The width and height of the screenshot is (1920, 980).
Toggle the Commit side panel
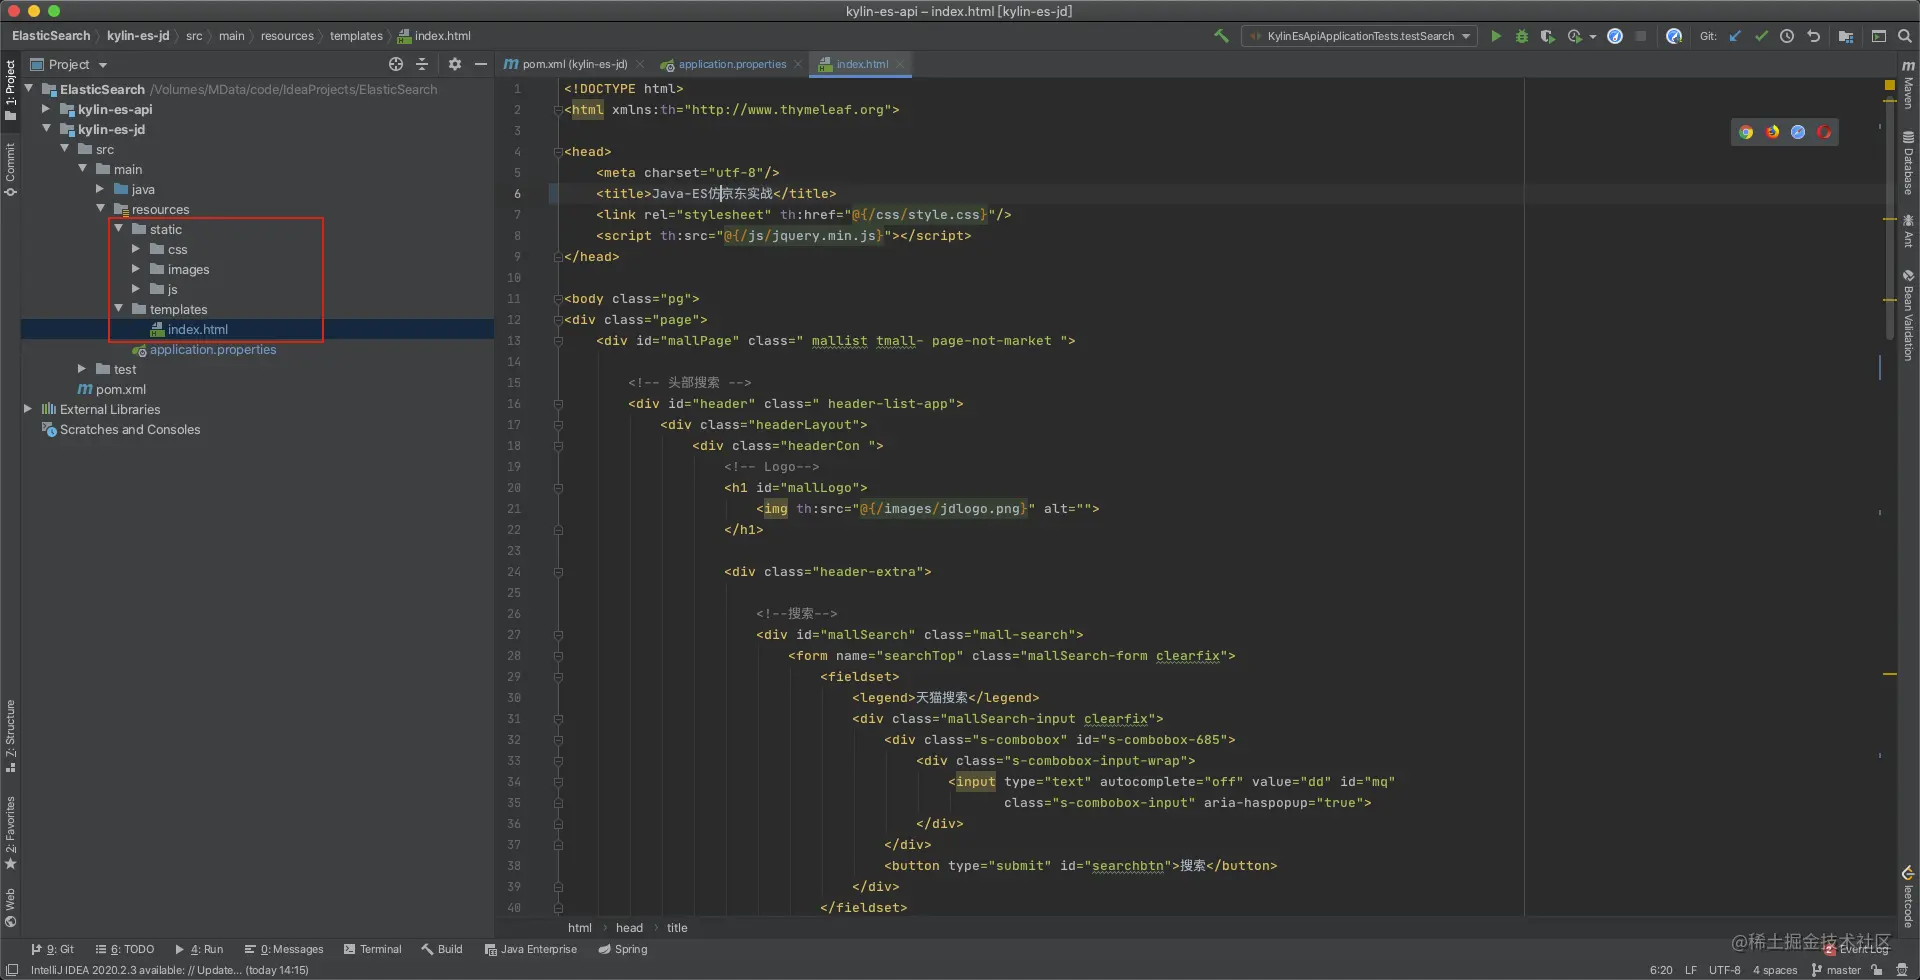pyautogui.click(x=10, y=170)
